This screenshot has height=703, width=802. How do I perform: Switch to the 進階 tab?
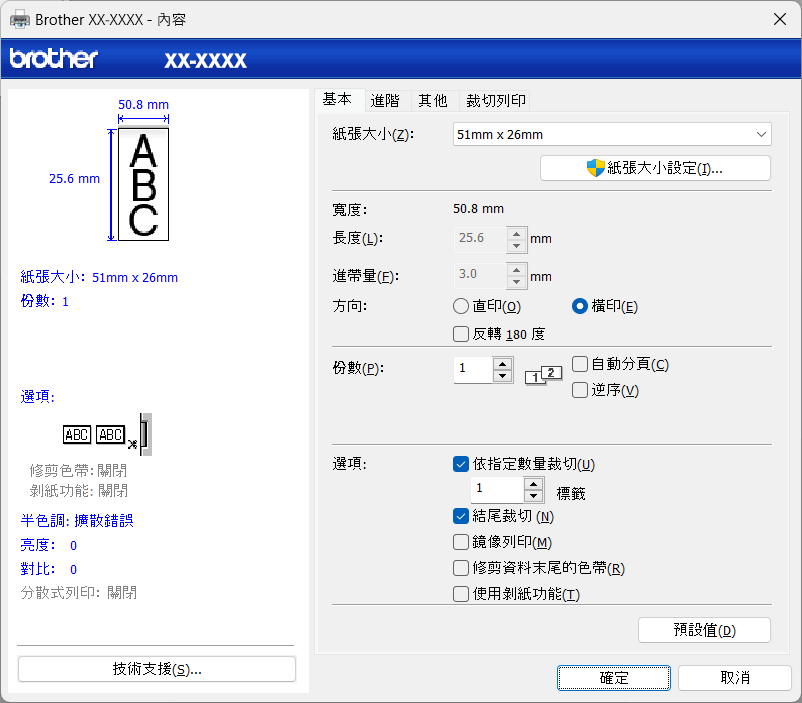pyautogui.click(x=385, y=100)
